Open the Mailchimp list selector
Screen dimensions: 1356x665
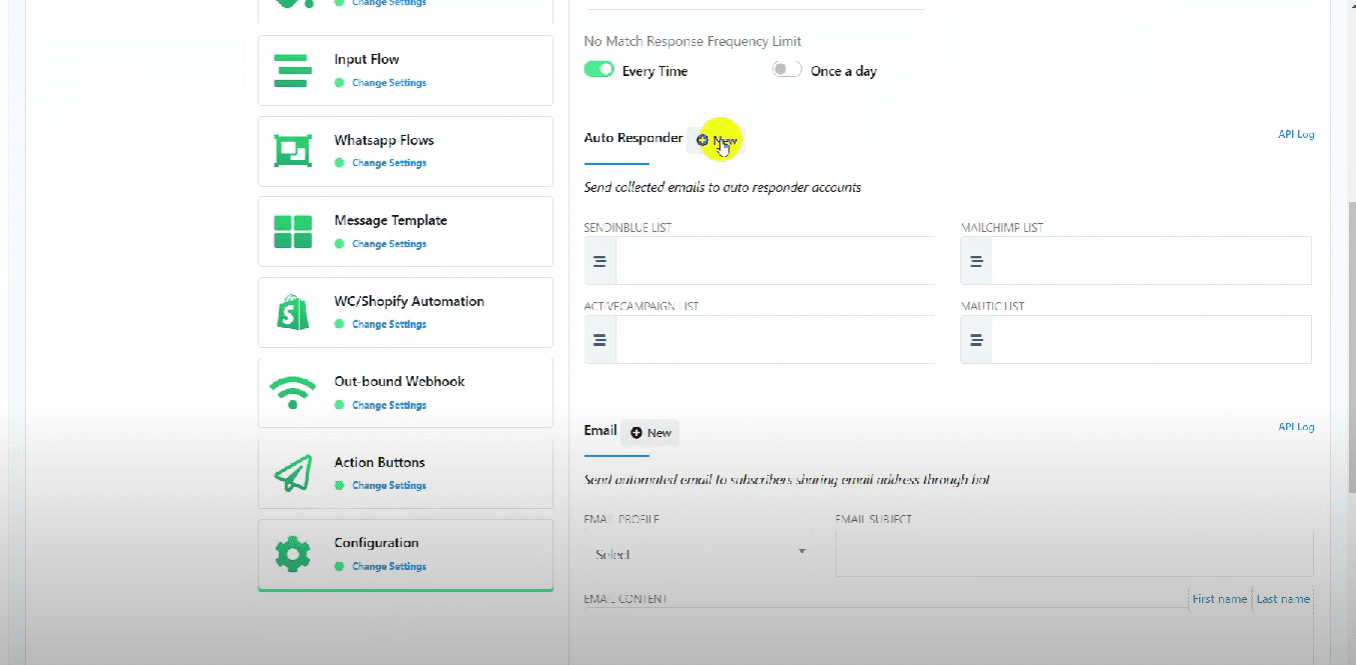coord(1150,261)
